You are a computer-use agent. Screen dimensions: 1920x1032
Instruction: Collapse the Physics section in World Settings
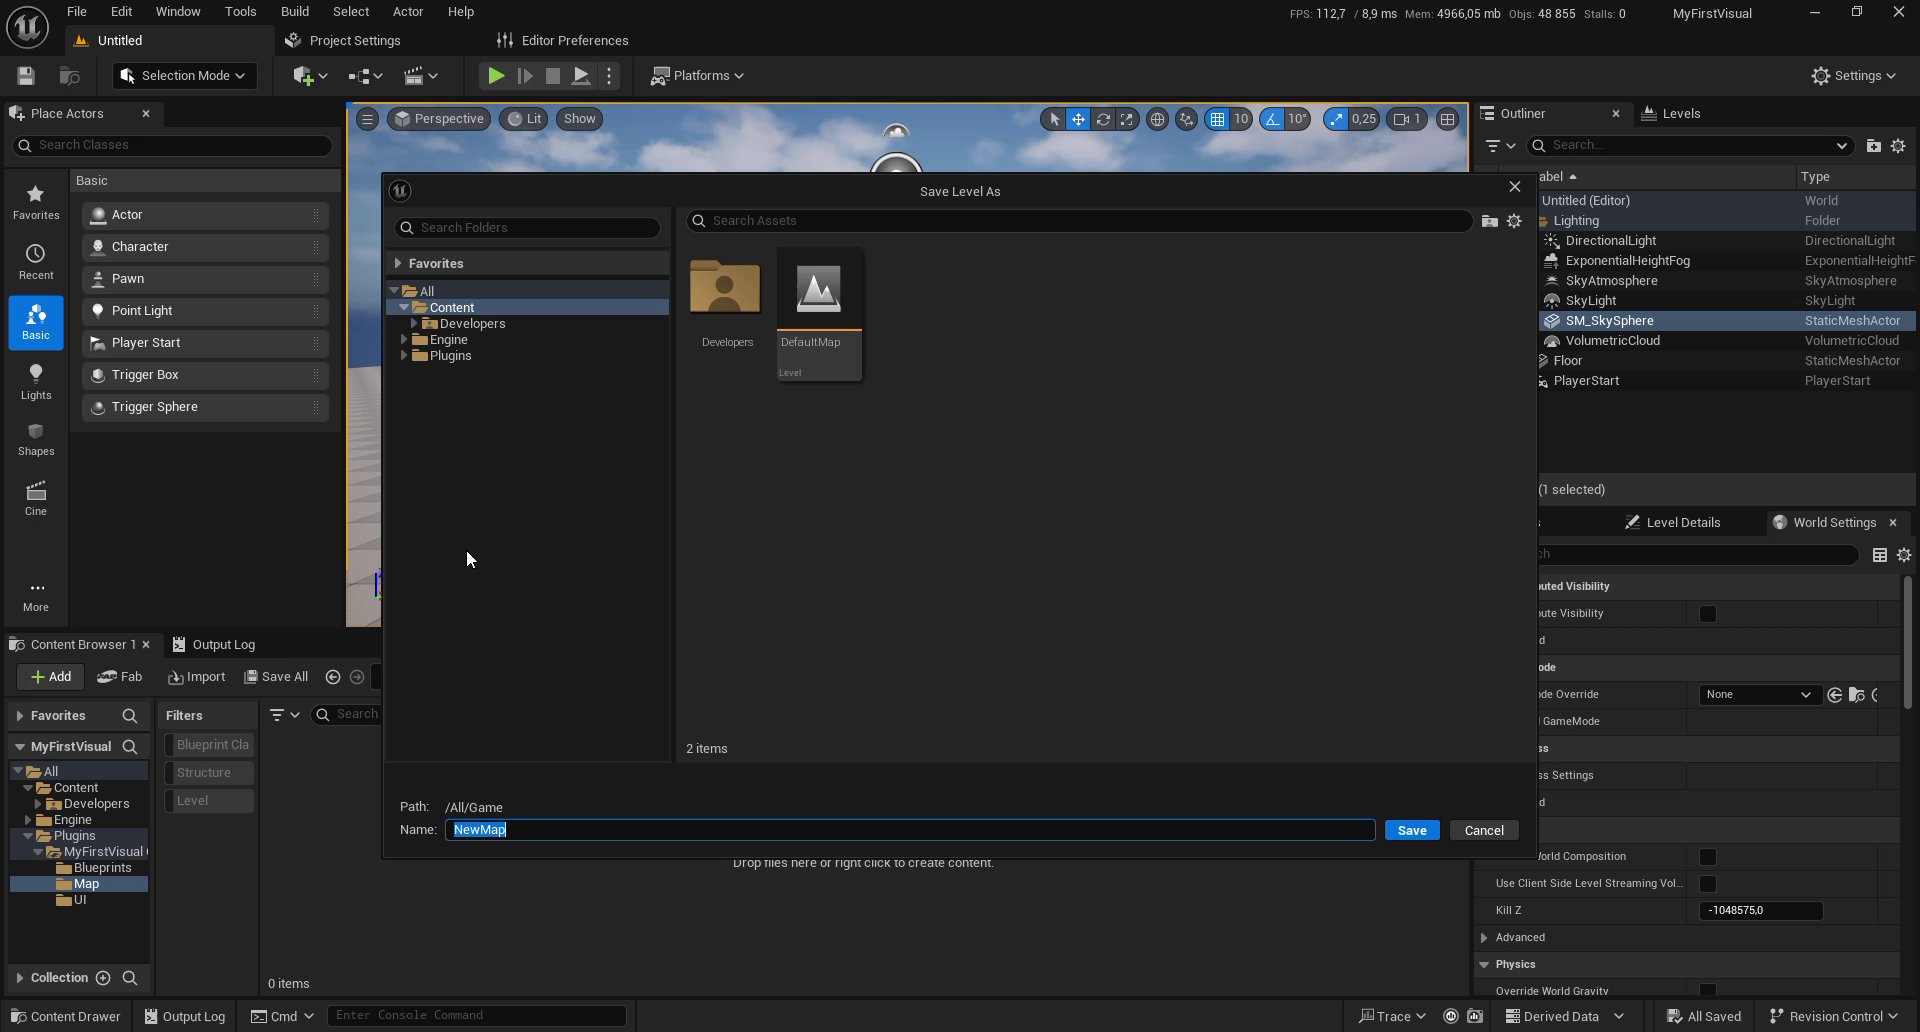coord(1484,965)
